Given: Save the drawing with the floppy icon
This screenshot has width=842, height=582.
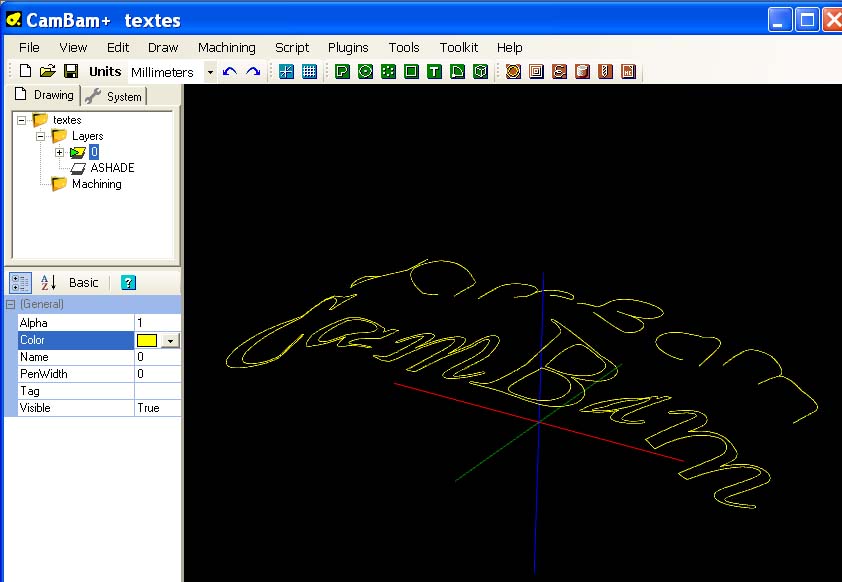Looking at the screenshot, I should coord(71,71).
